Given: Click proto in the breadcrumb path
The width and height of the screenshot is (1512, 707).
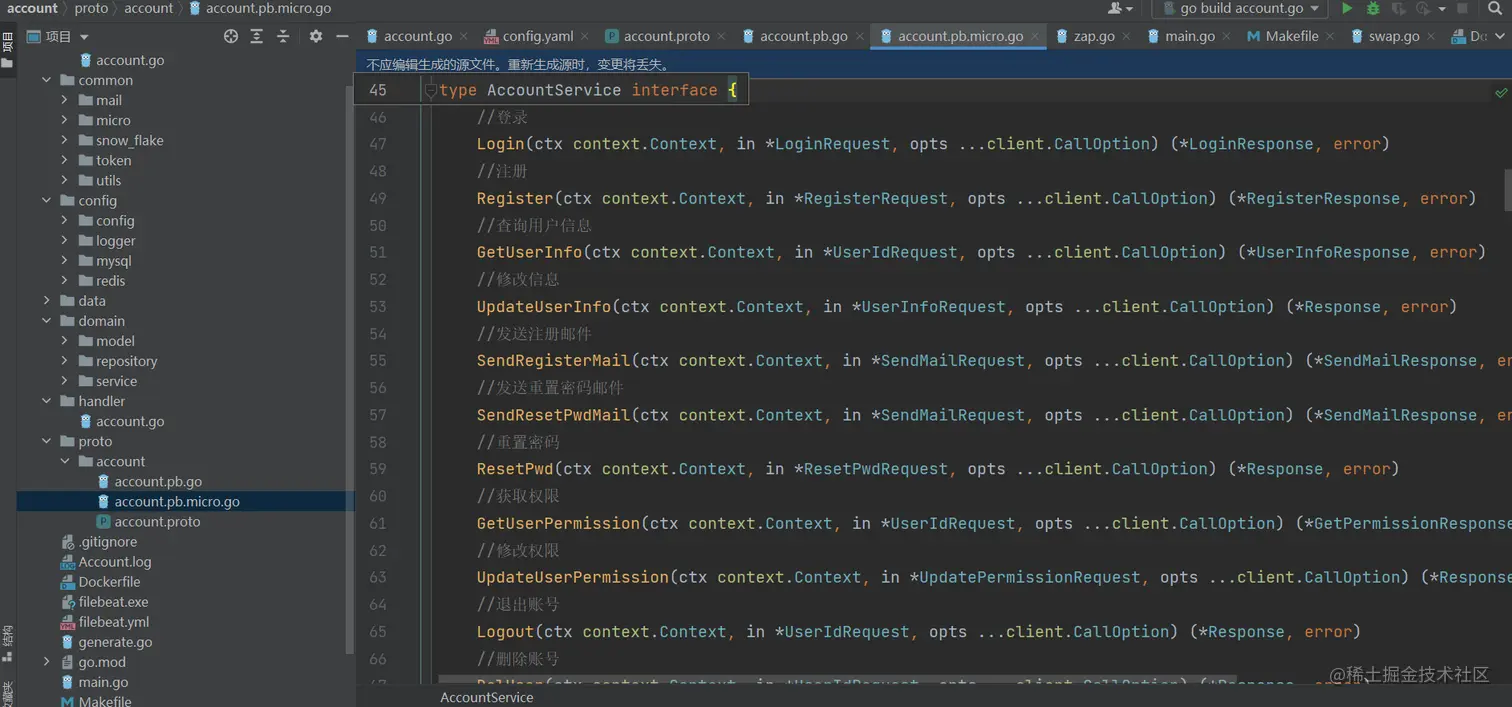Looking at the screenshot, I should pyautogui.click(x=91, y=8).
